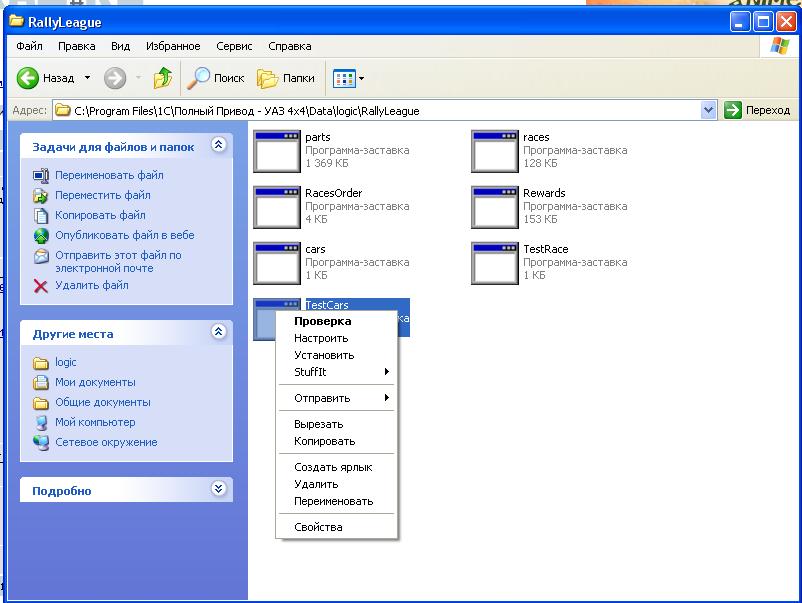Click the Удалить файл link

click(92, 285)
